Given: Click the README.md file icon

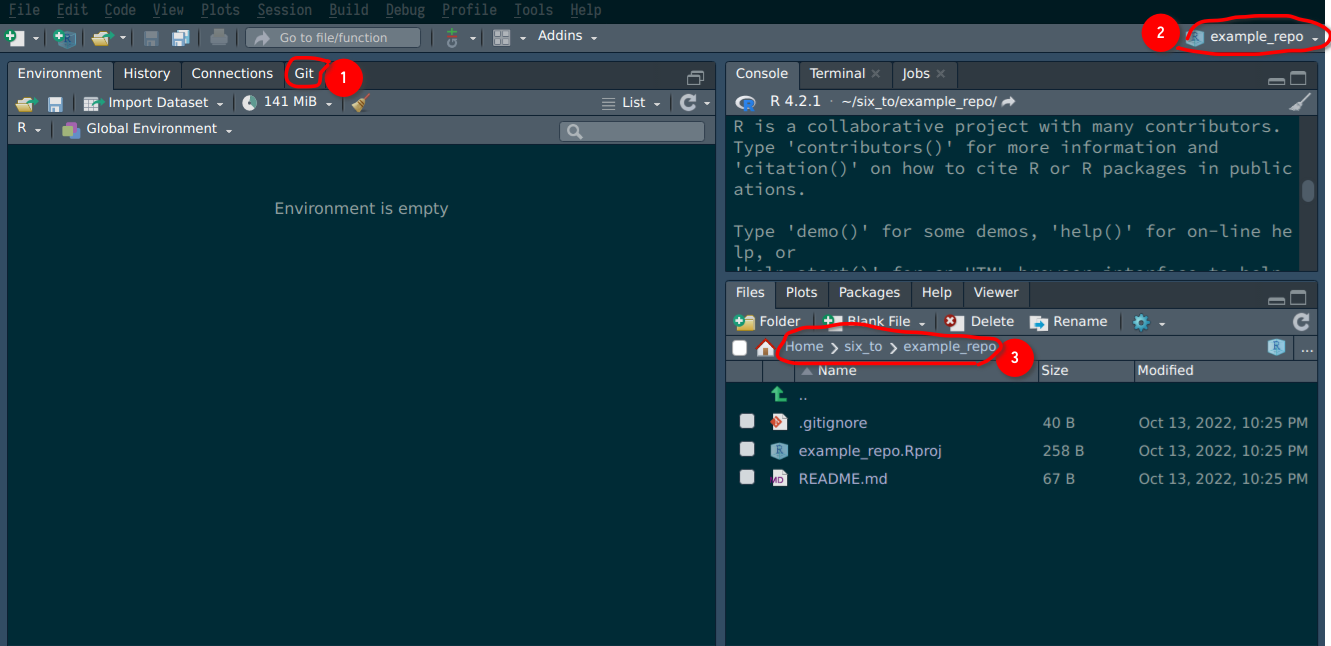Looking at the screenshot, I should 779,479.
